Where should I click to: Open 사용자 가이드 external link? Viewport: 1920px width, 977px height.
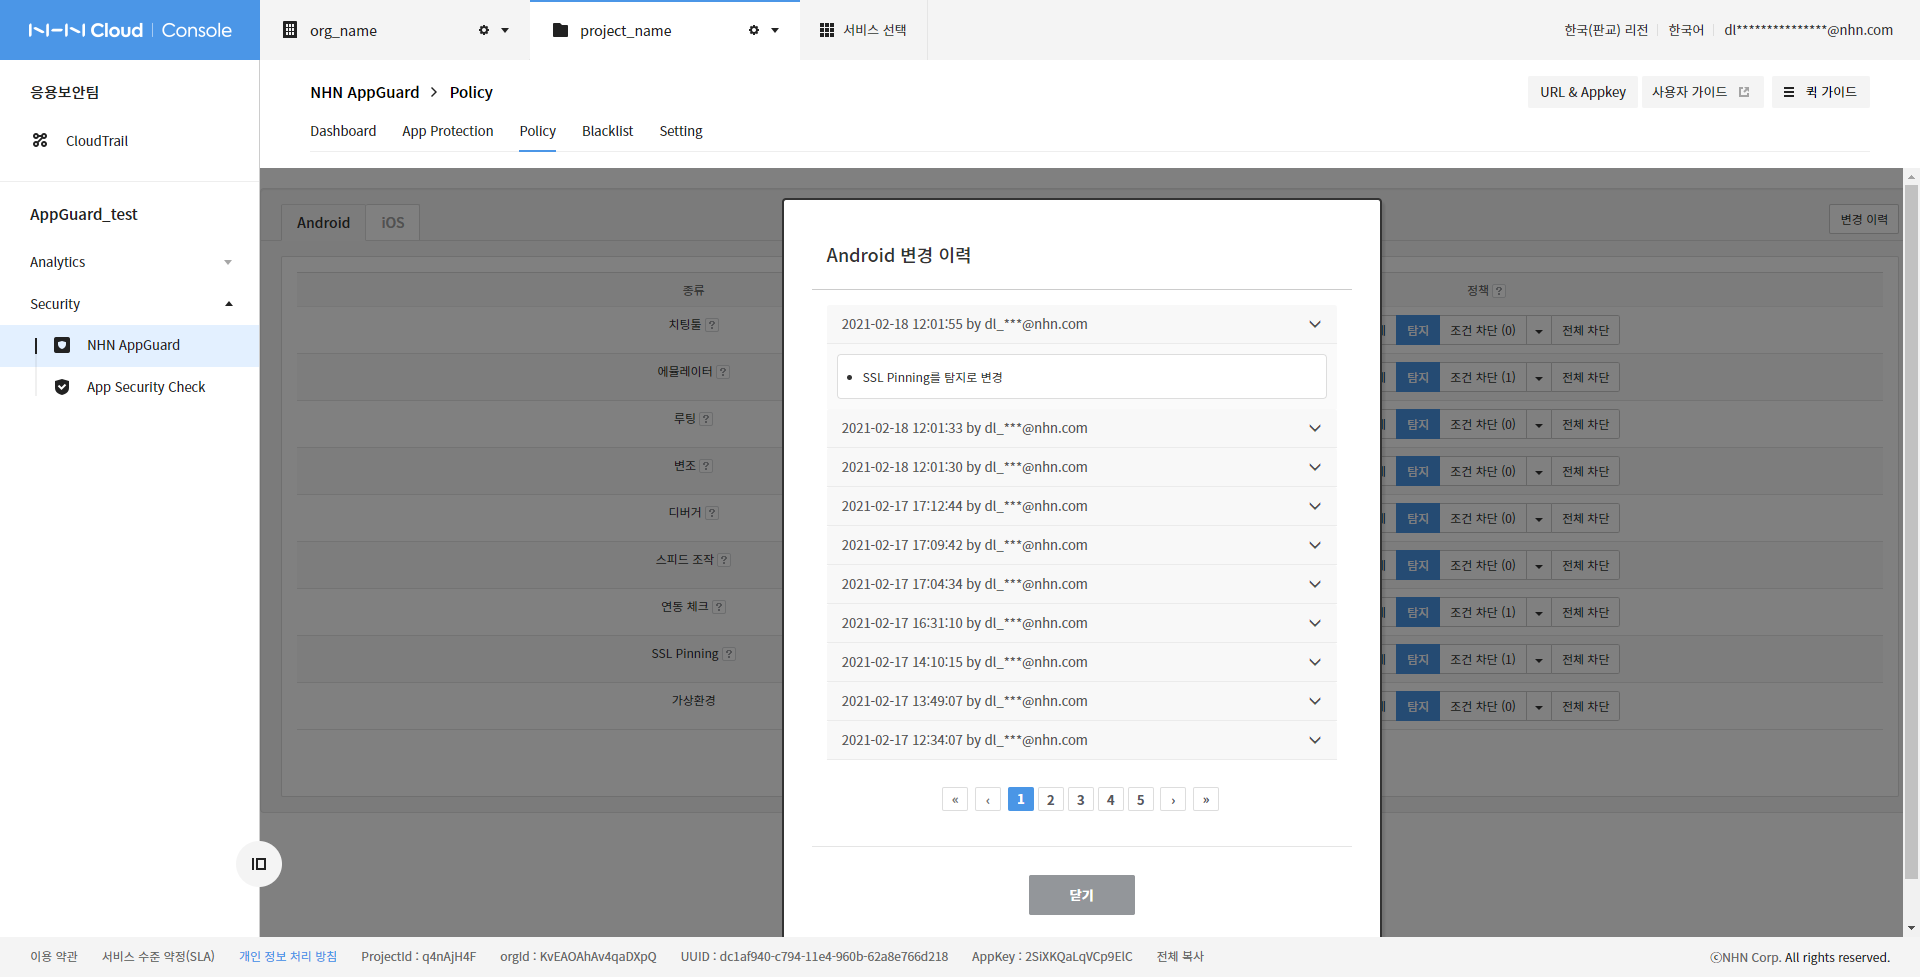[x=1702, y=92]
